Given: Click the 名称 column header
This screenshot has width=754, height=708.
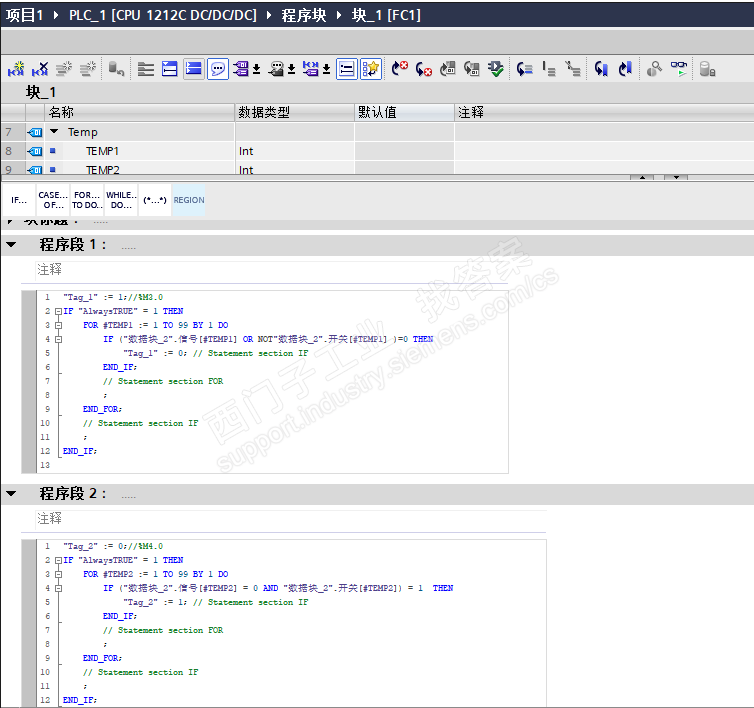Looking at the screenshot, I should click(x=139, y=112).
